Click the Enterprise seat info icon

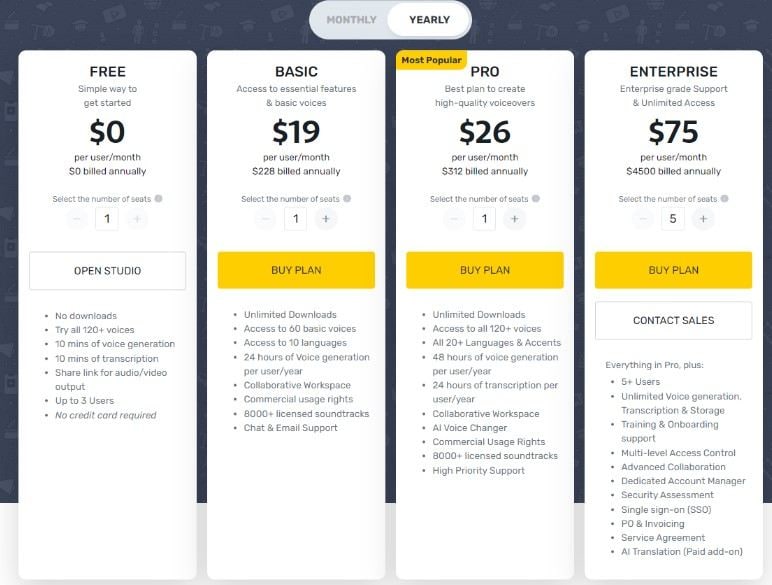(724, 199)
